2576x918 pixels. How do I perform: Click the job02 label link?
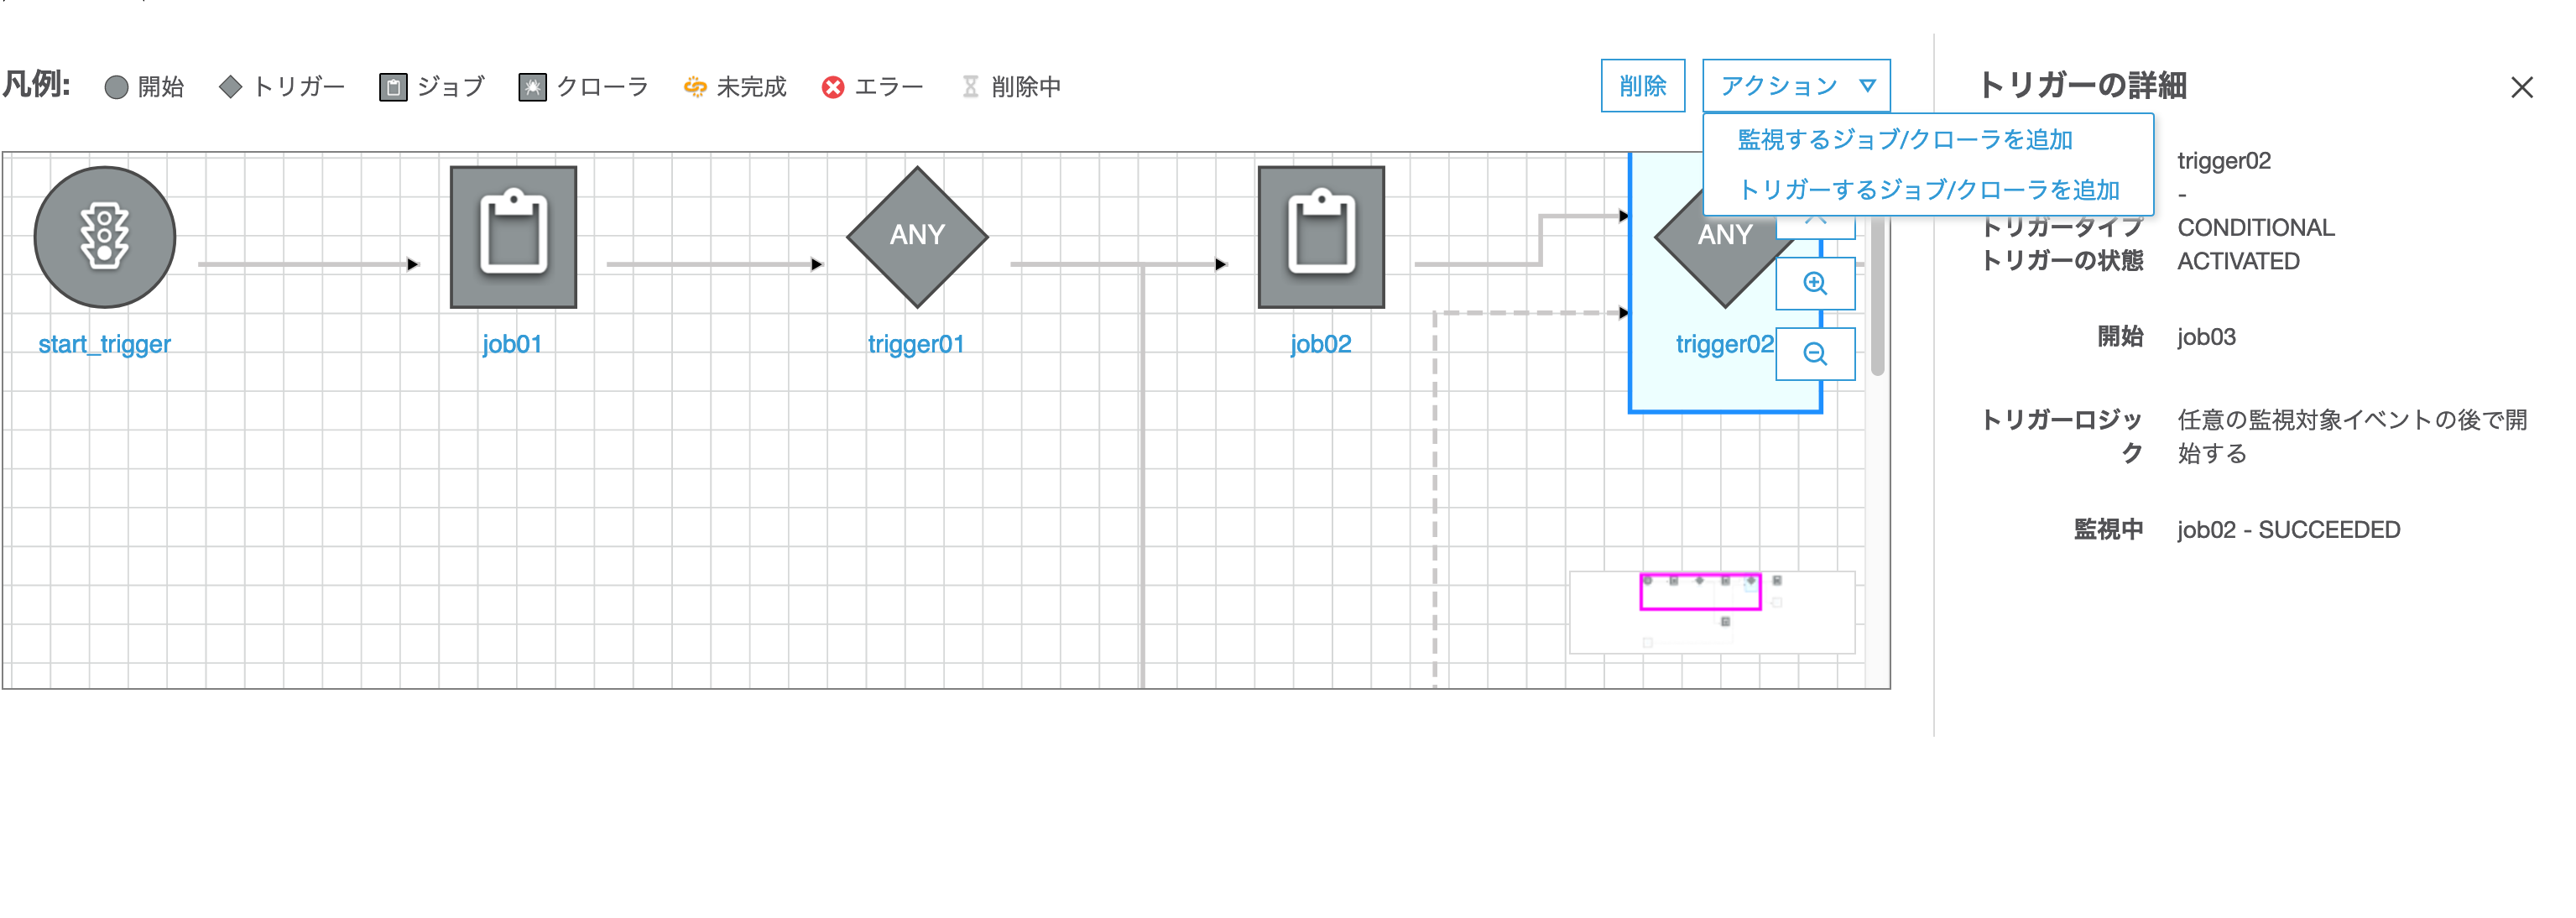coord(1320,344)
